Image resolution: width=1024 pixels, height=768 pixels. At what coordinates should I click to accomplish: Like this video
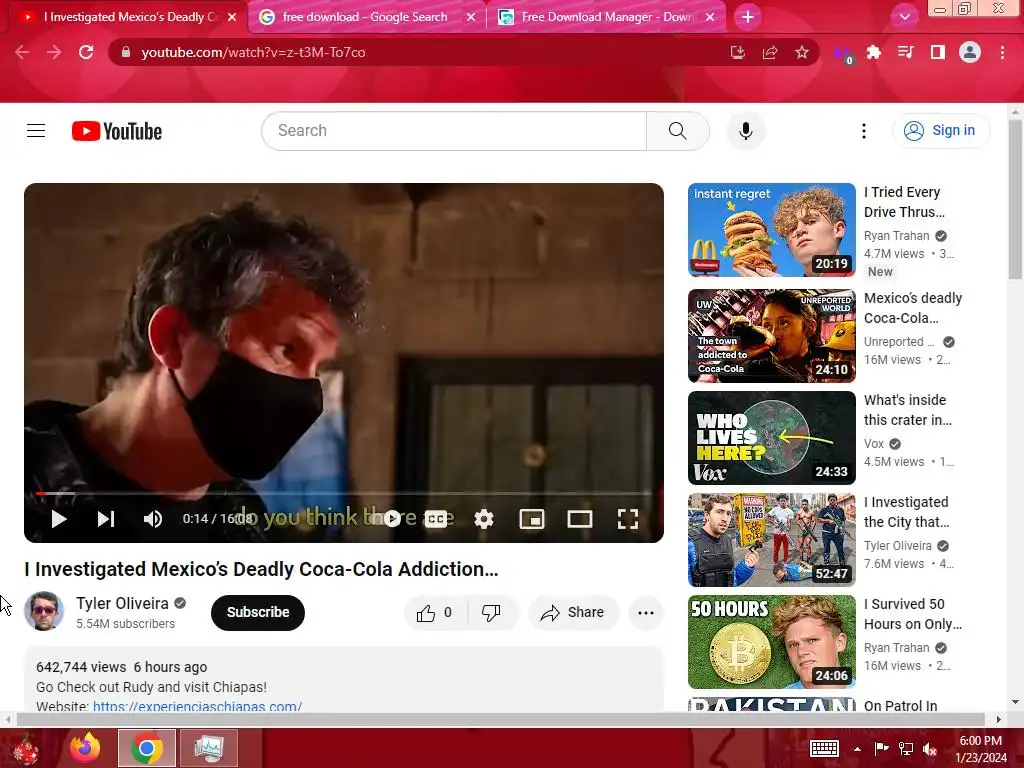(436, 613)
